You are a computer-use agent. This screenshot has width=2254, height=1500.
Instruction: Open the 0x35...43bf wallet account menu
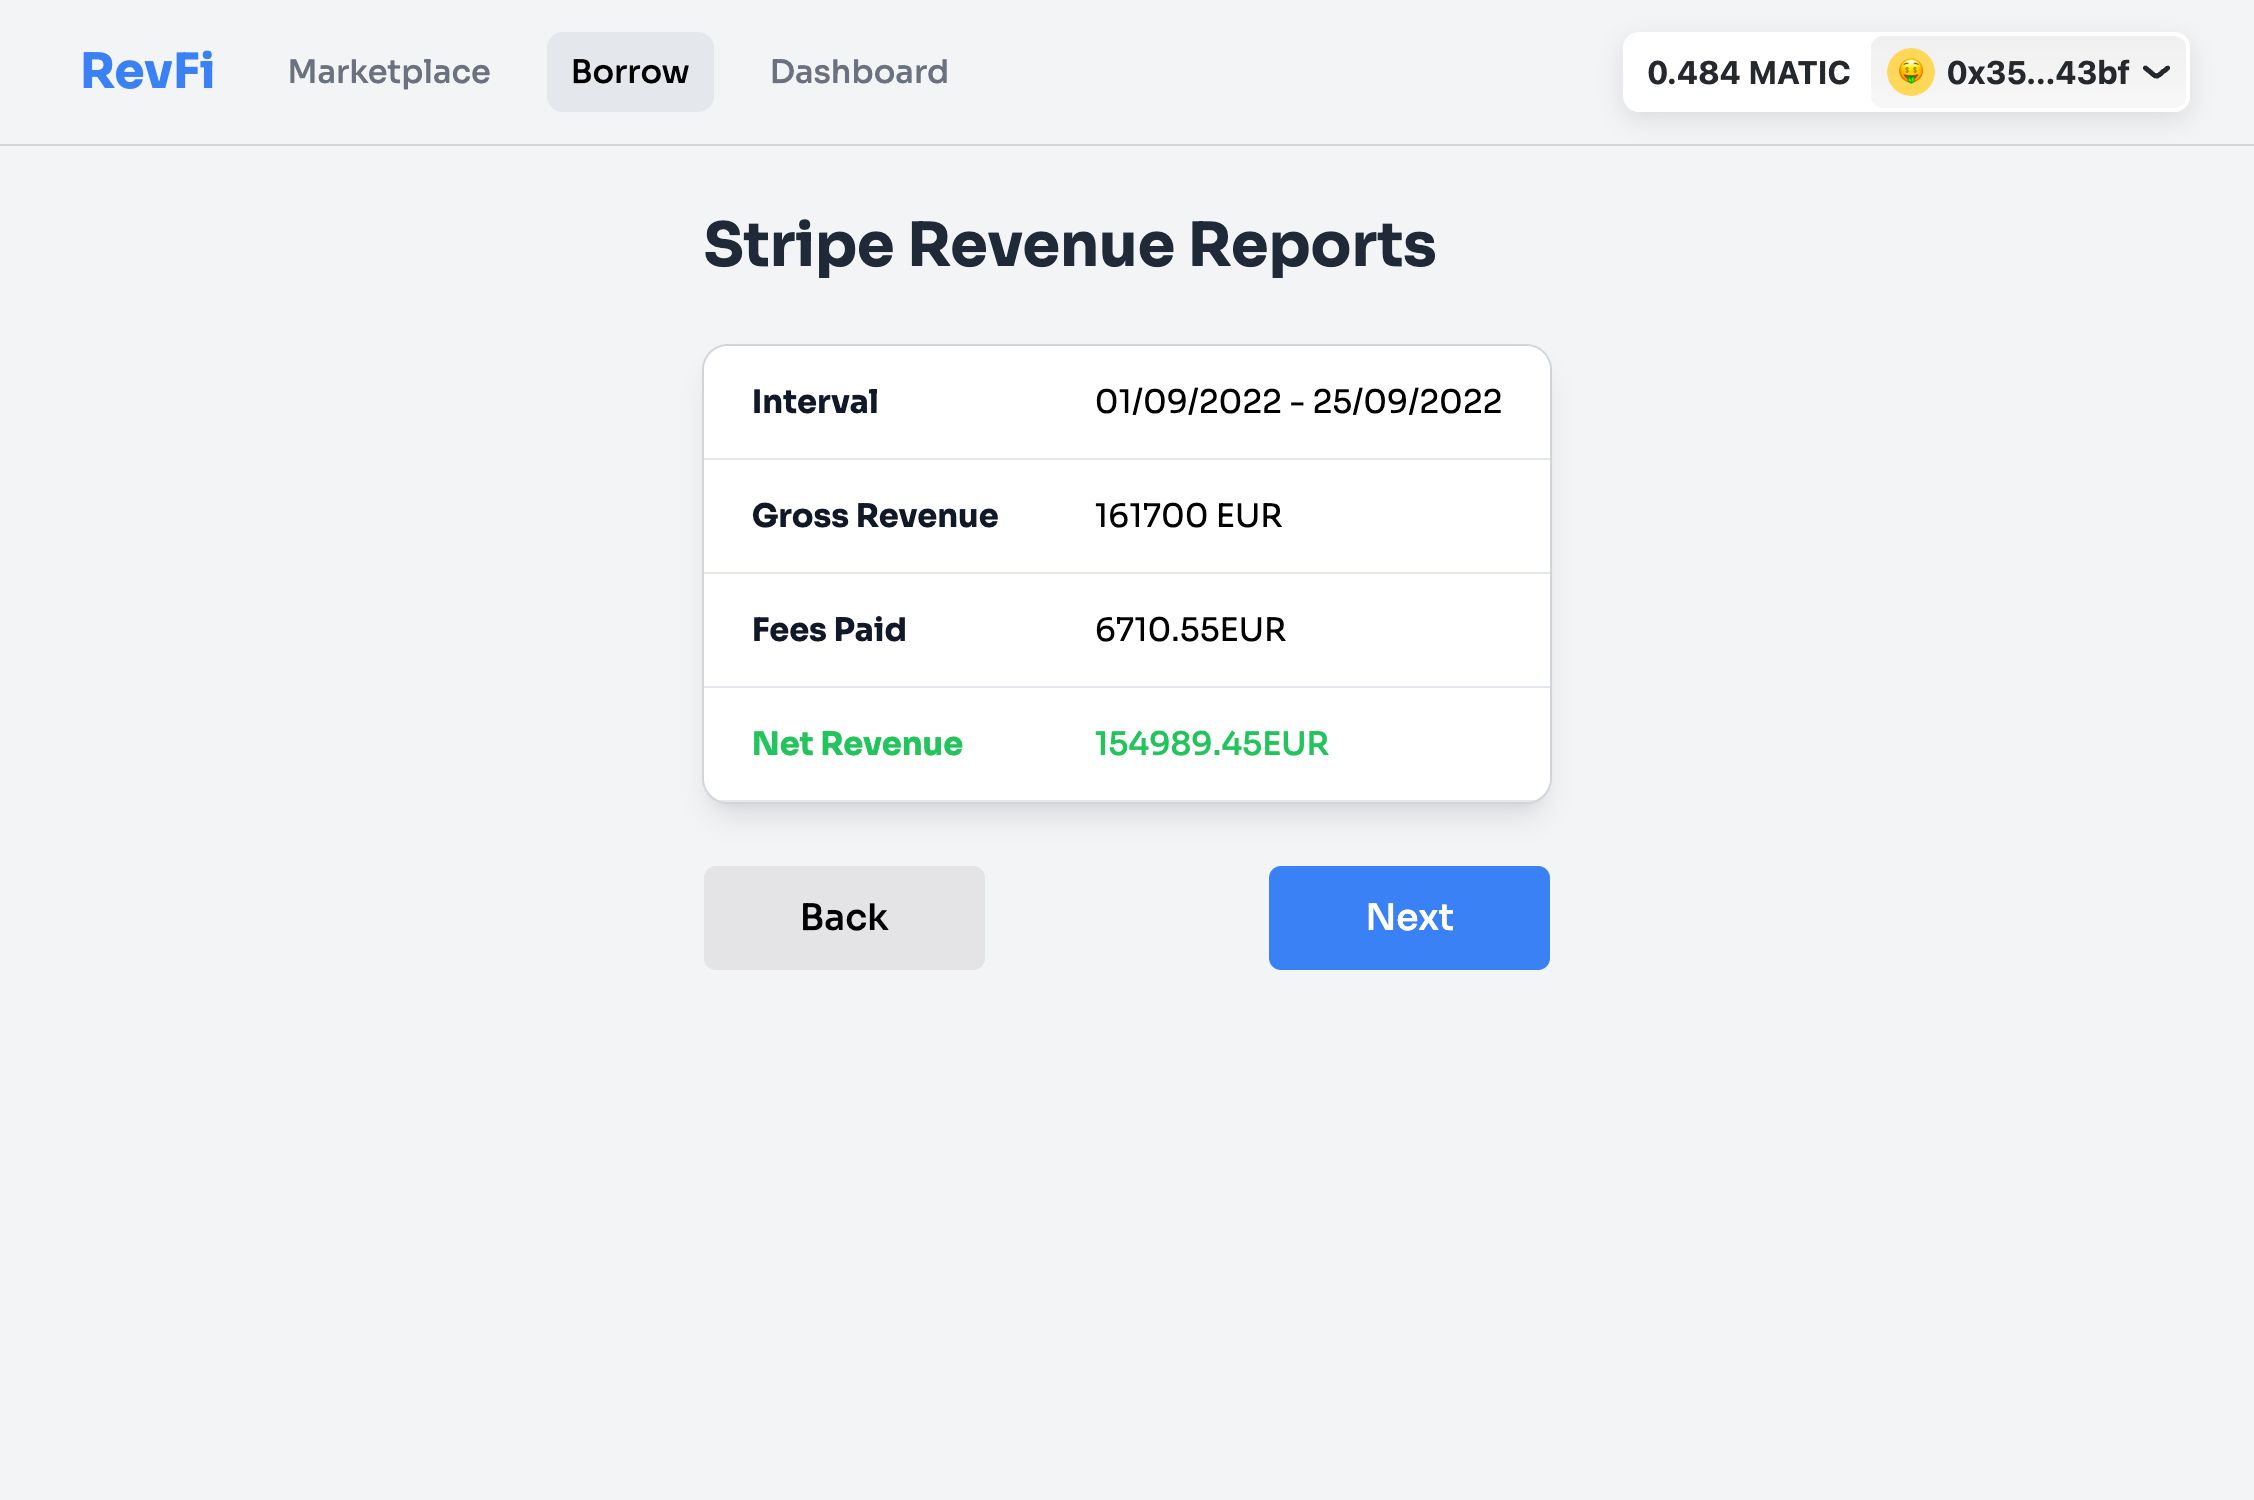click(2029, 72)
